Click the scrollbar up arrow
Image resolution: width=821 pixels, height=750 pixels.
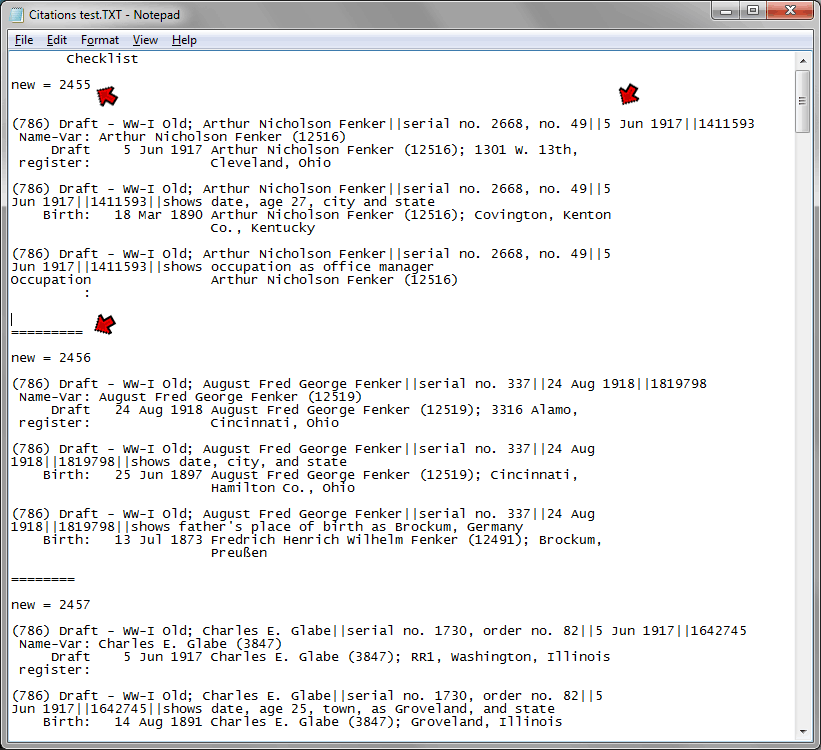click(802, 60)
